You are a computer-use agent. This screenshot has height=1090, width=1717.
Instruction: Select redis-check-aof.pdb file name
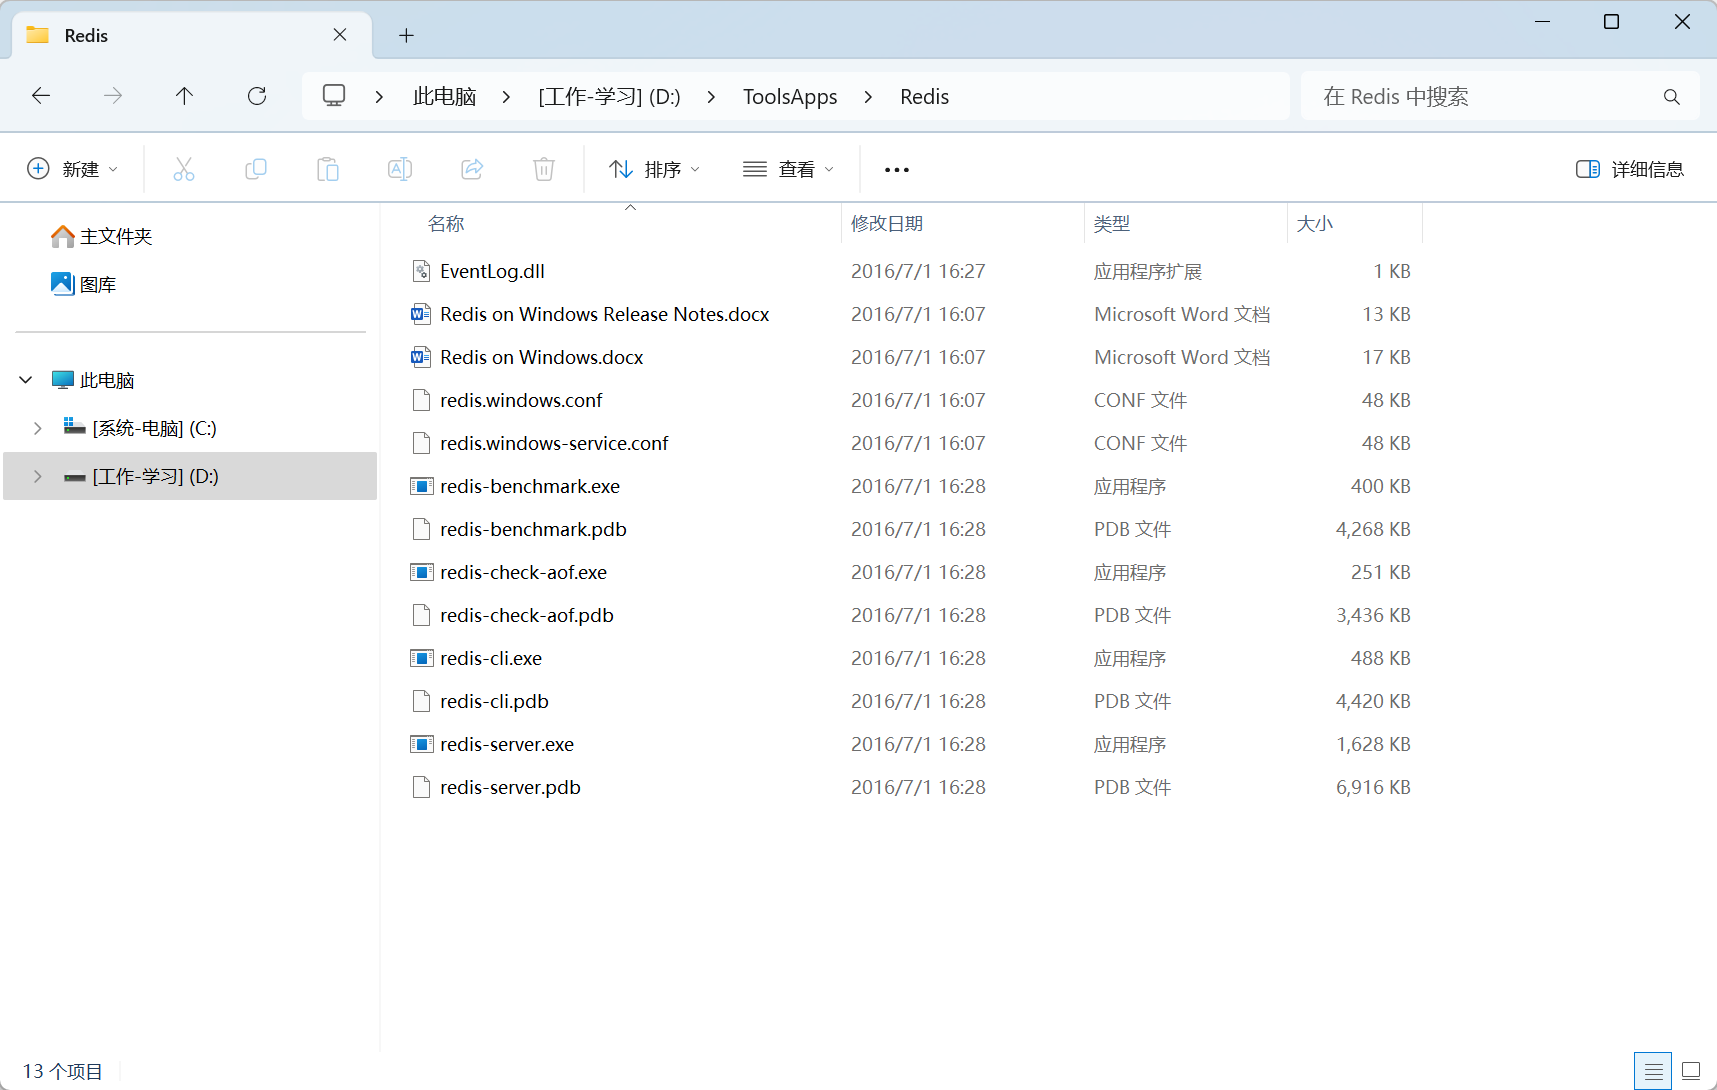click(x=527, y=615)
